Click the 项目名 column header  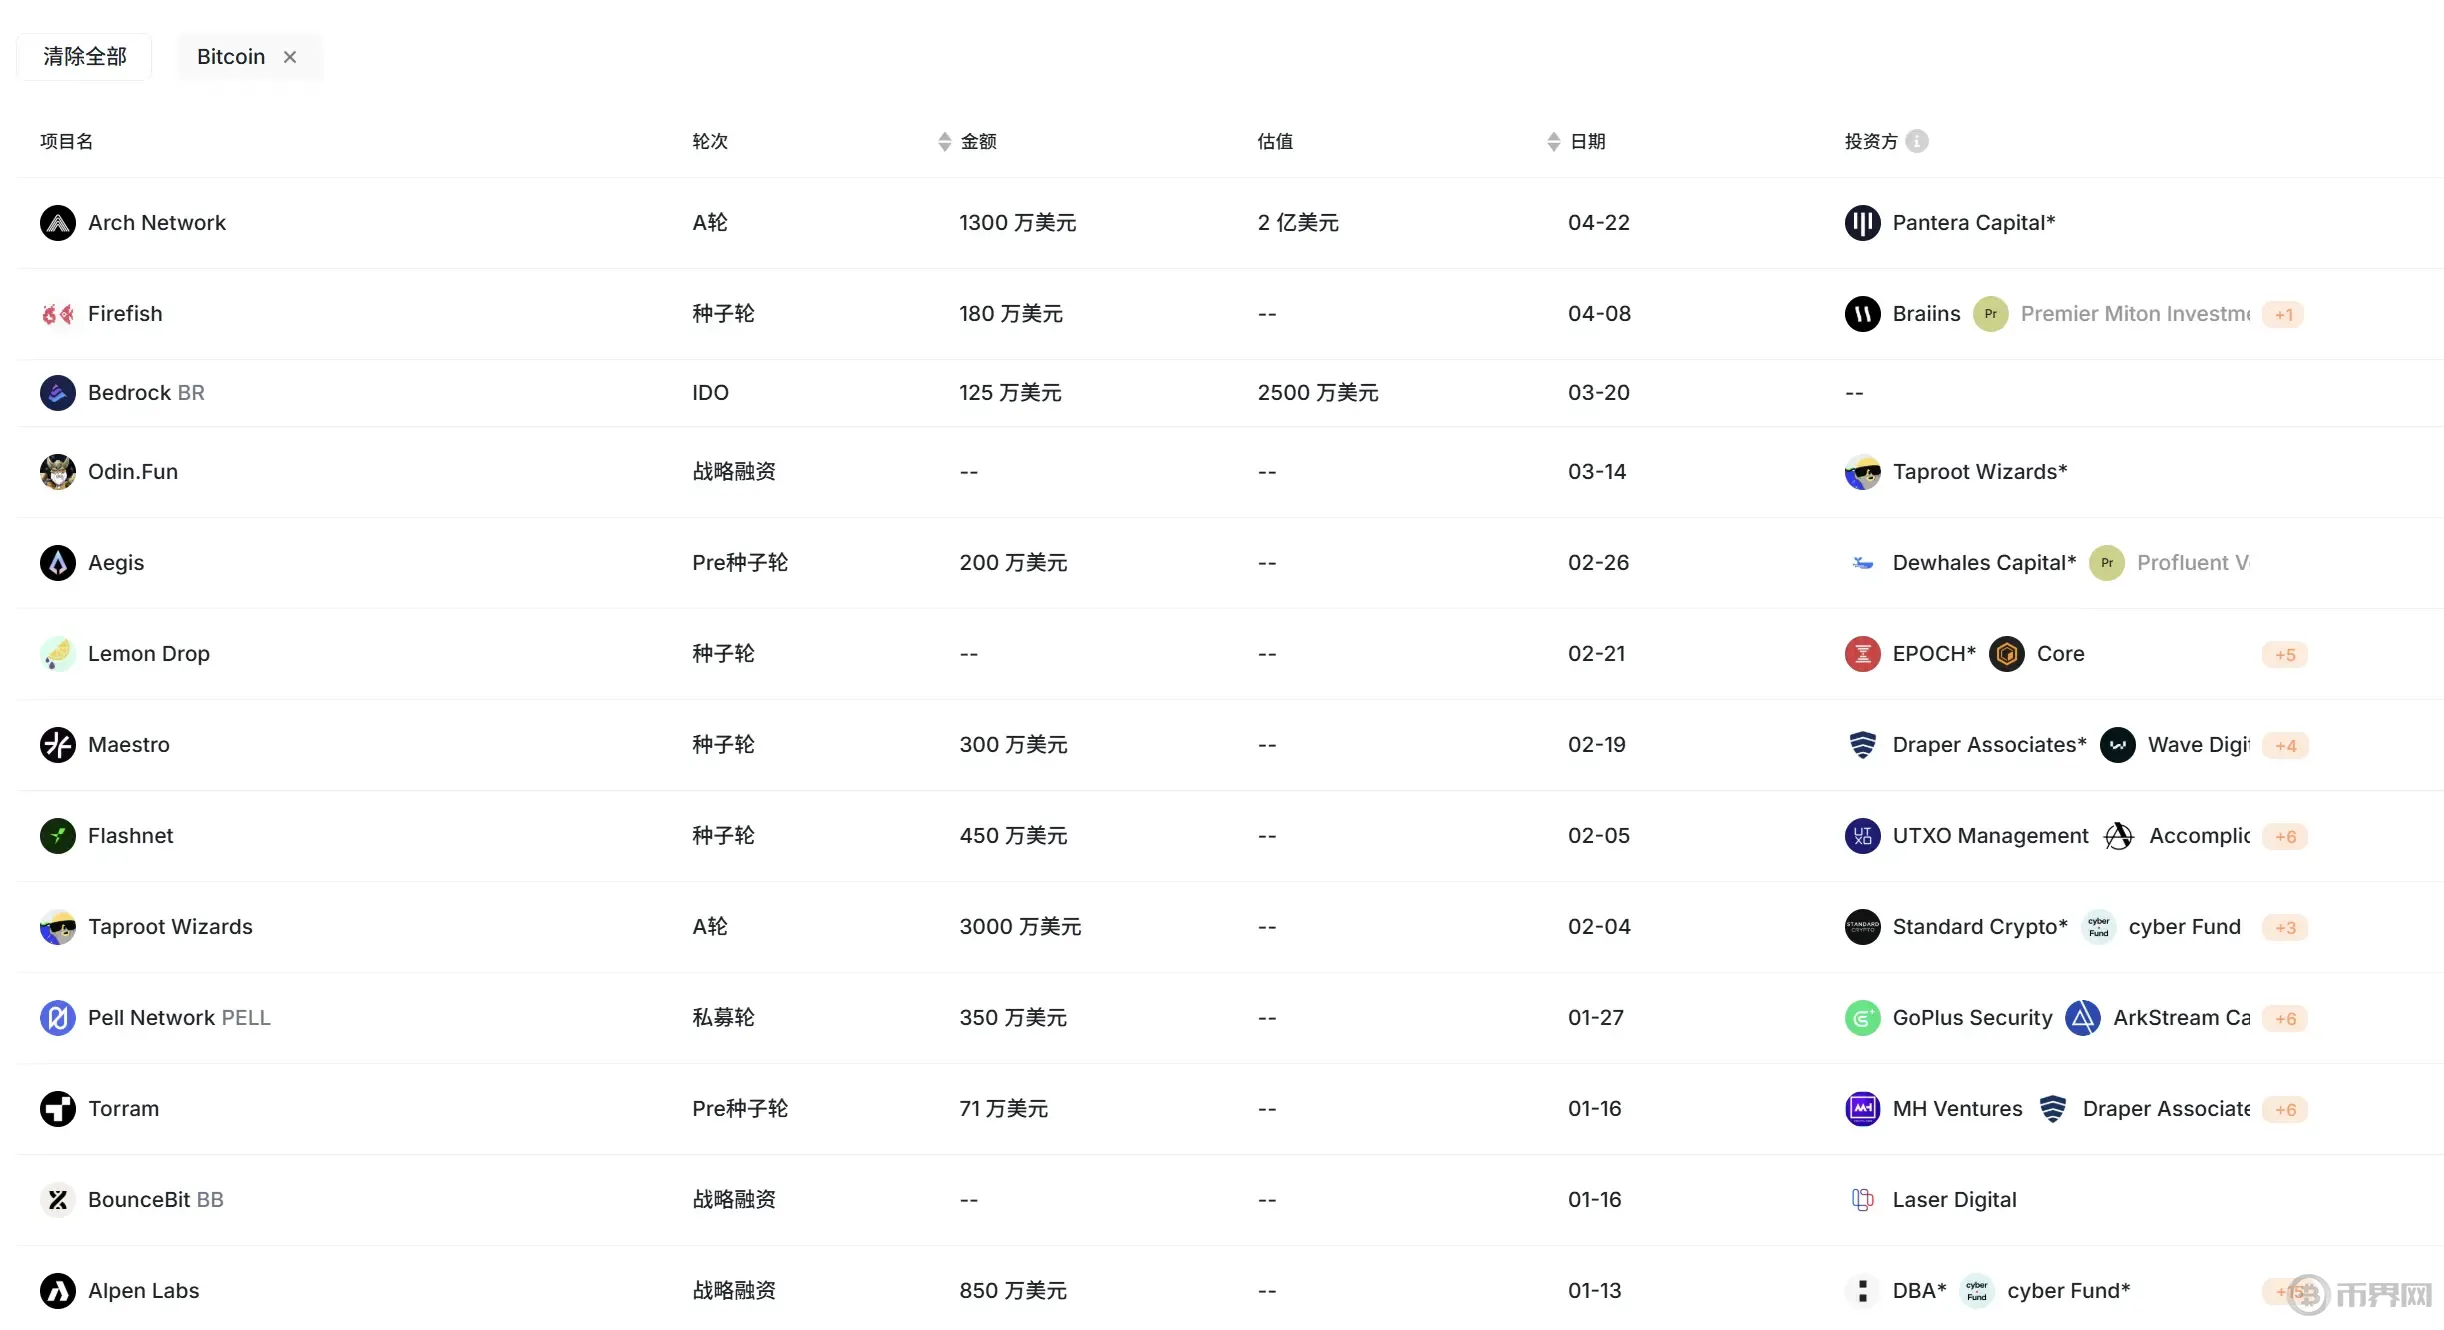coord(67,142)
